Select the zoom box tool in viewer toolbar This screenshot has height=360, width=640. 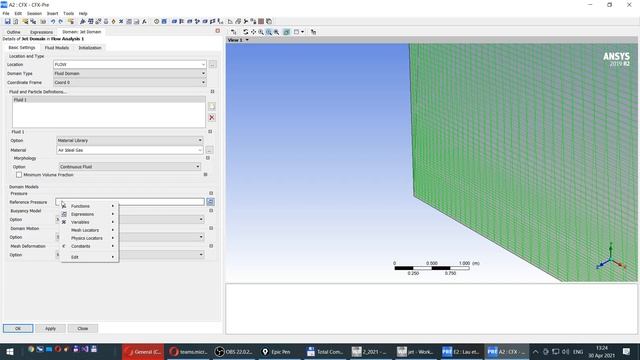[x=269, y=32]
